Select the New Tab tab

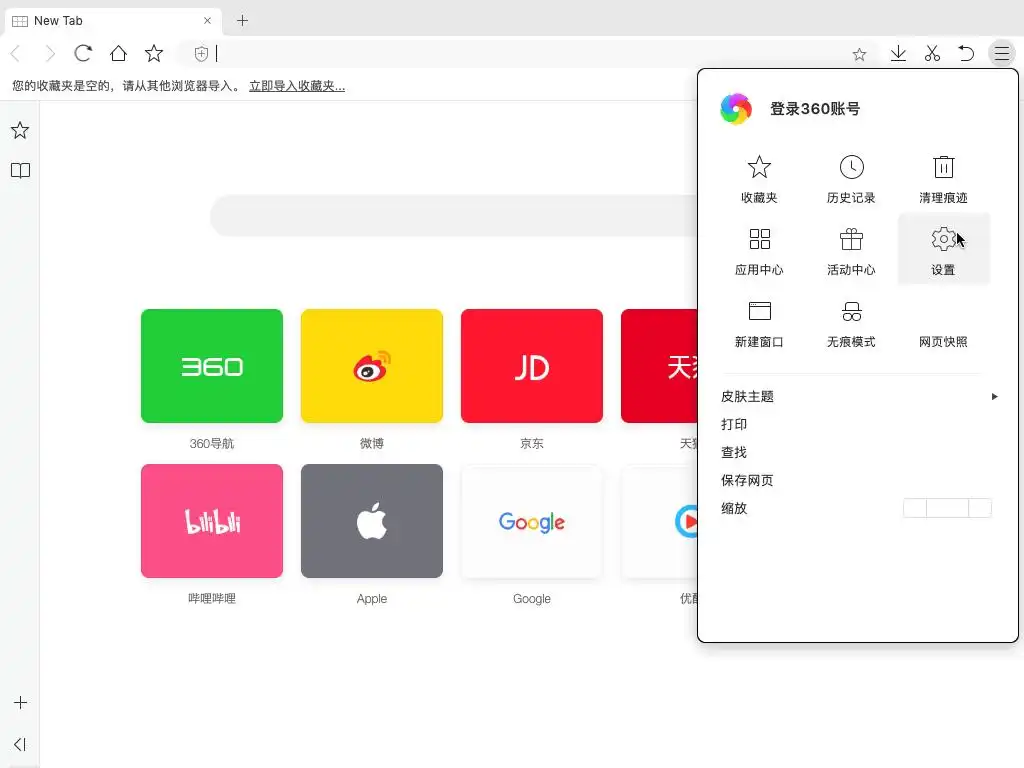[113, 21]
